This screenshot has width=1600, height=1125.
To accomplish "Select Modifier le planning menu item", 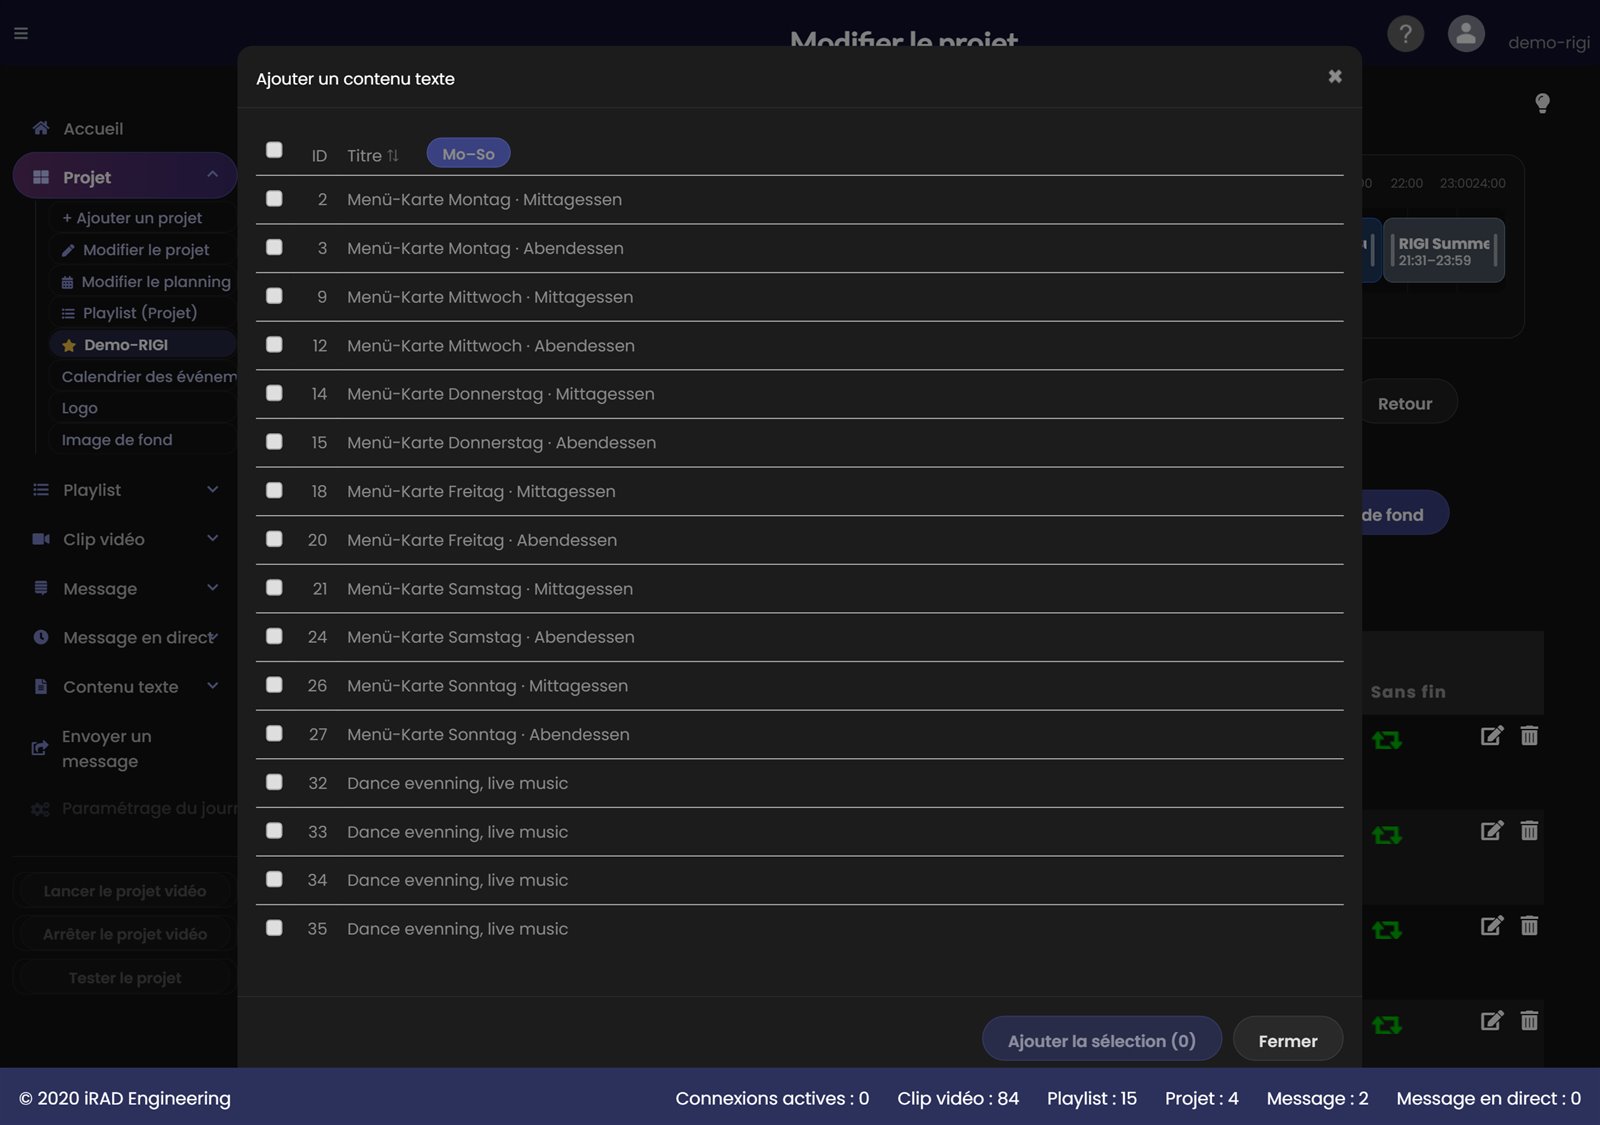I will (146, 282).
